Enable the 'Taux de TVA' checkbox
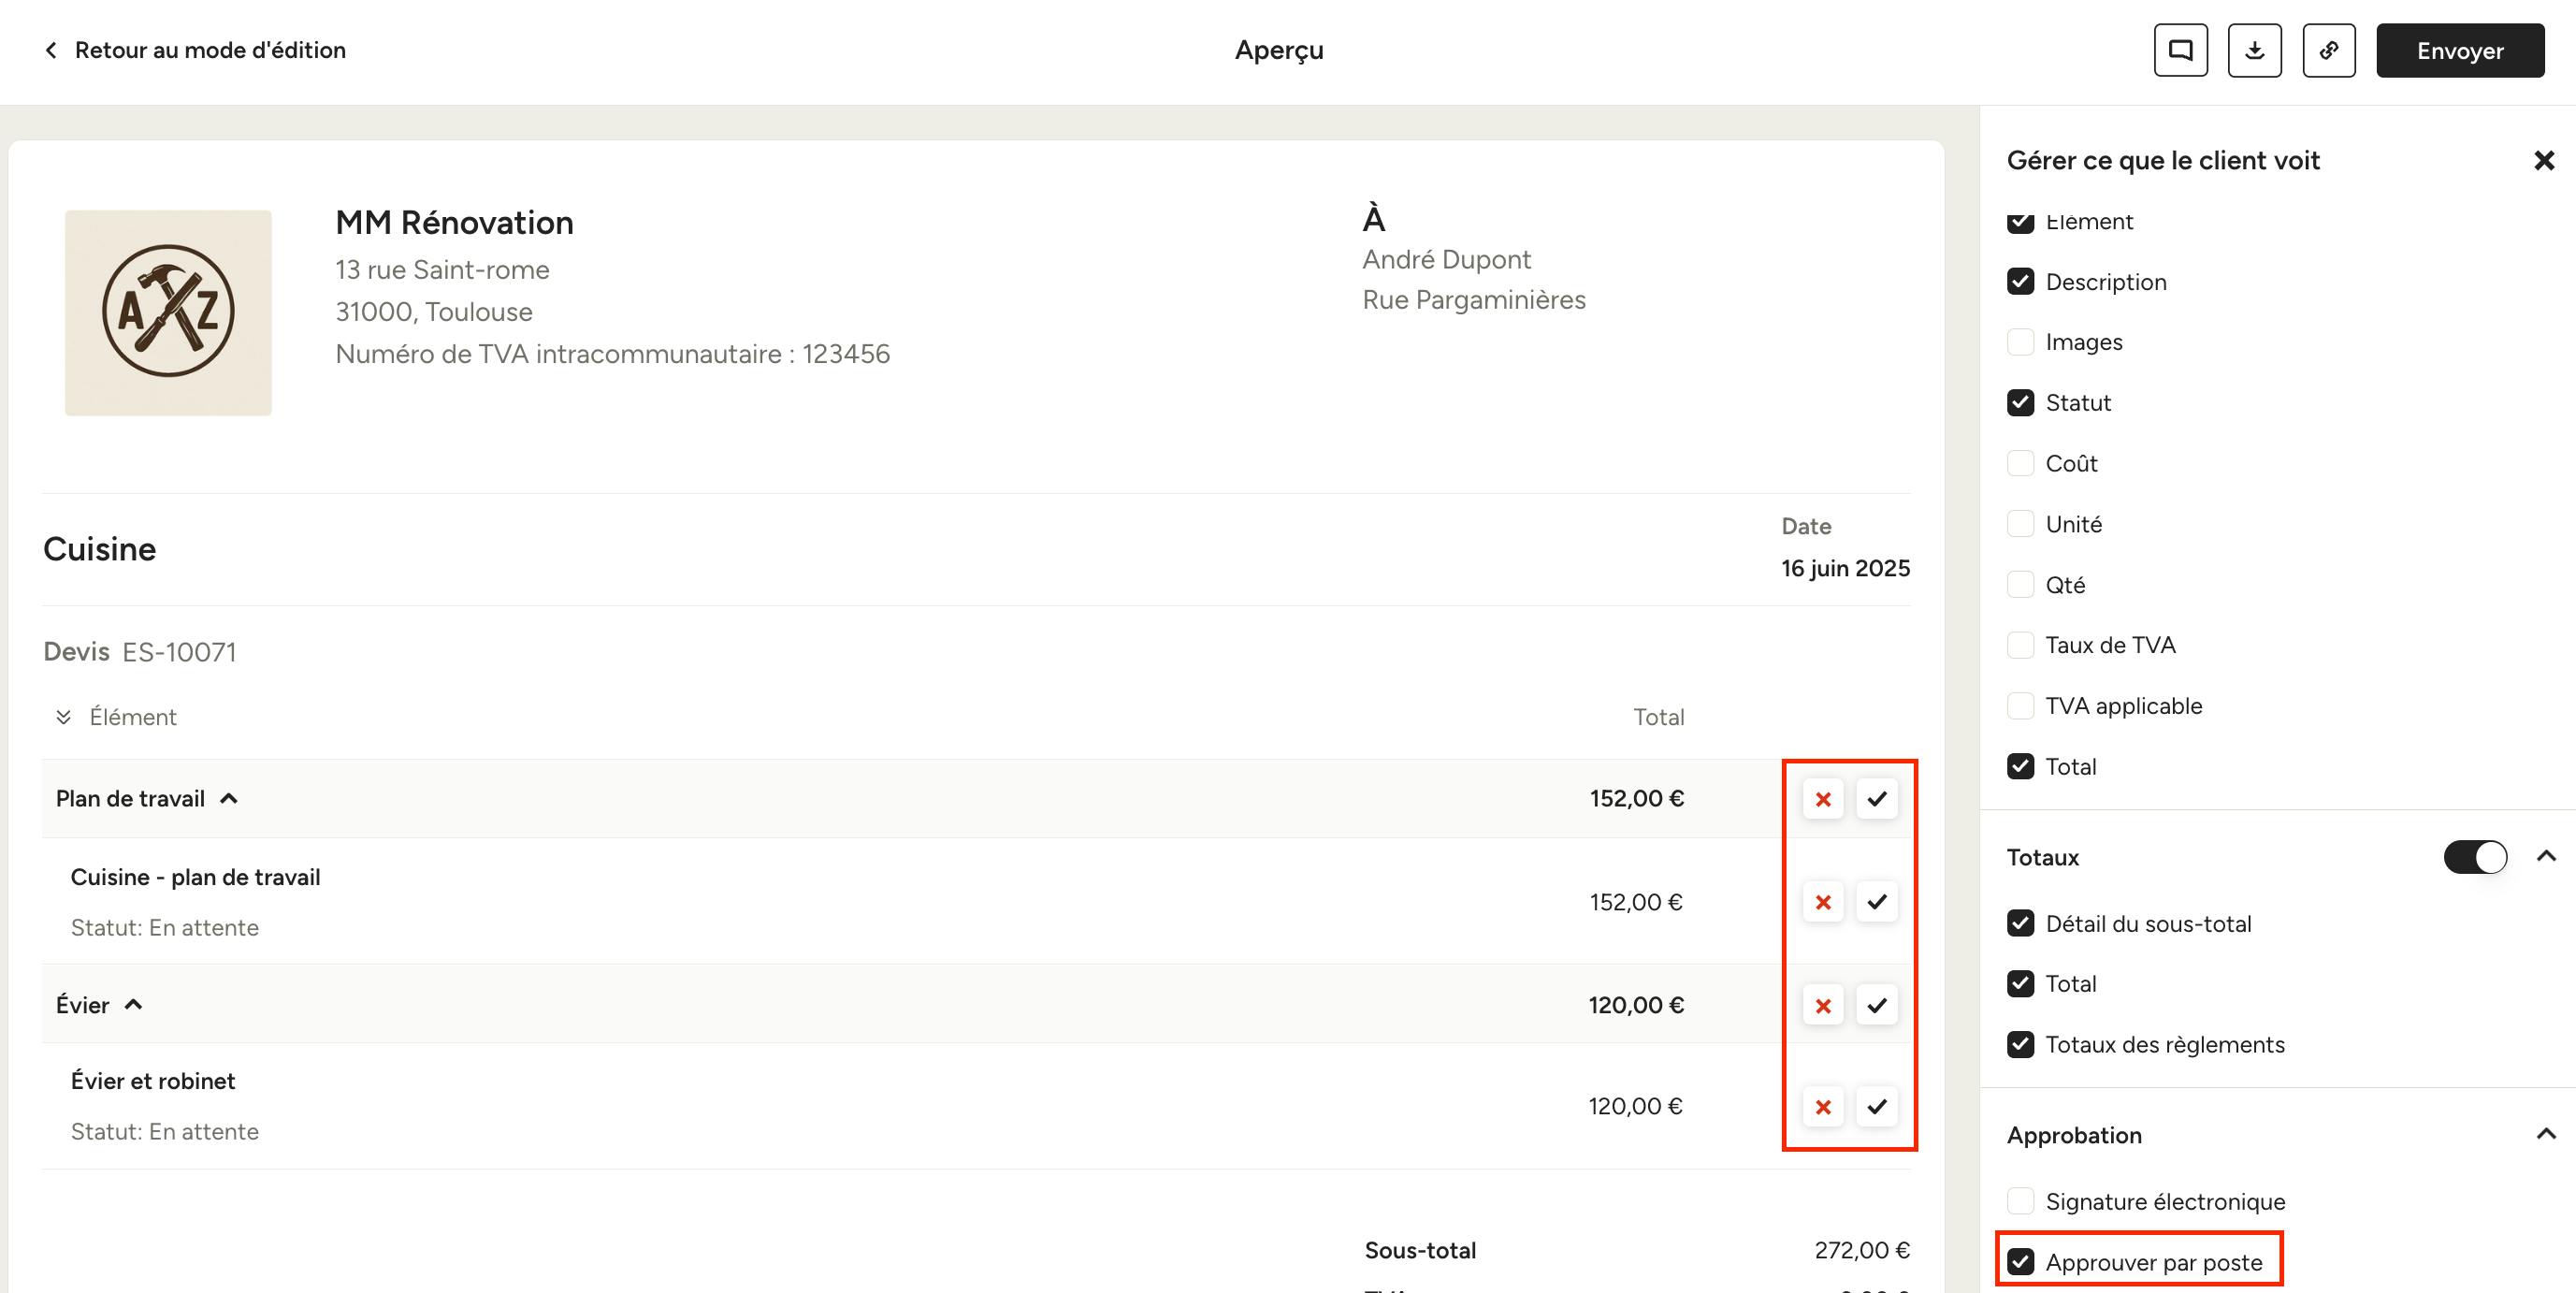This screenshot has height=1293, width=2576. point(2020,645)
